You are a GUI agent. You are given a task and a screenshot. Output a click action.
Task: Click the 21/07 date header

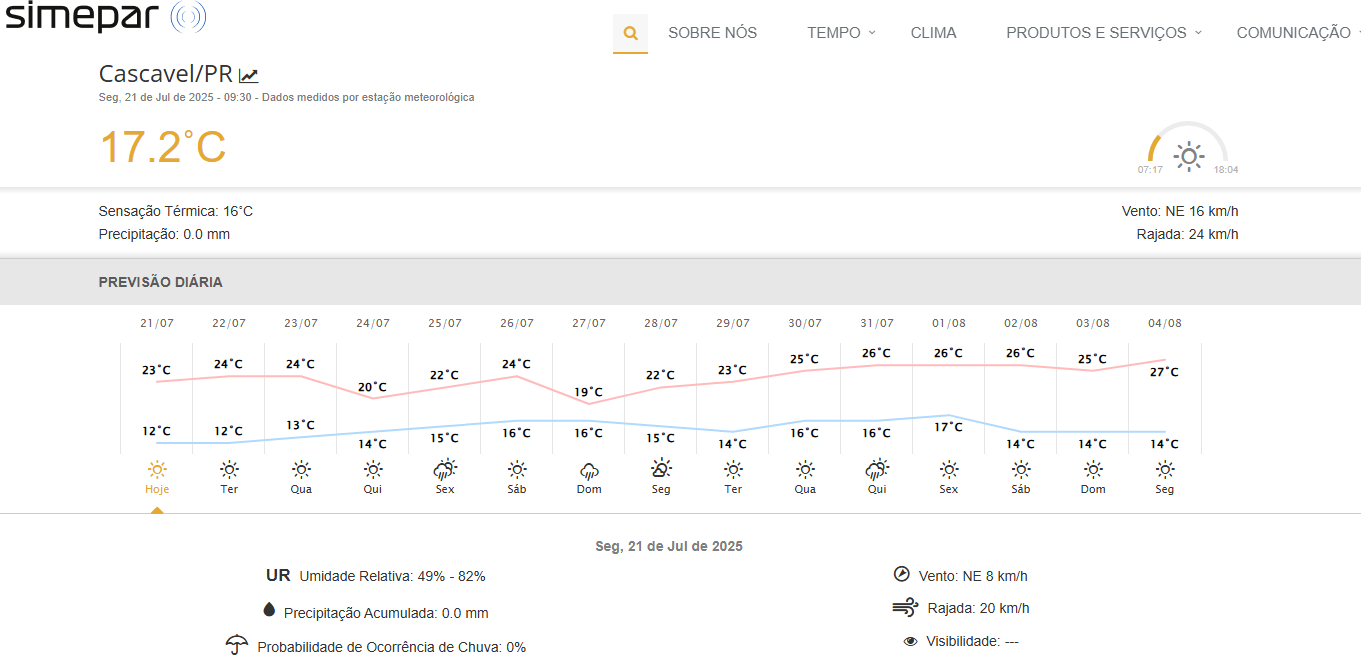click(157, 323)
